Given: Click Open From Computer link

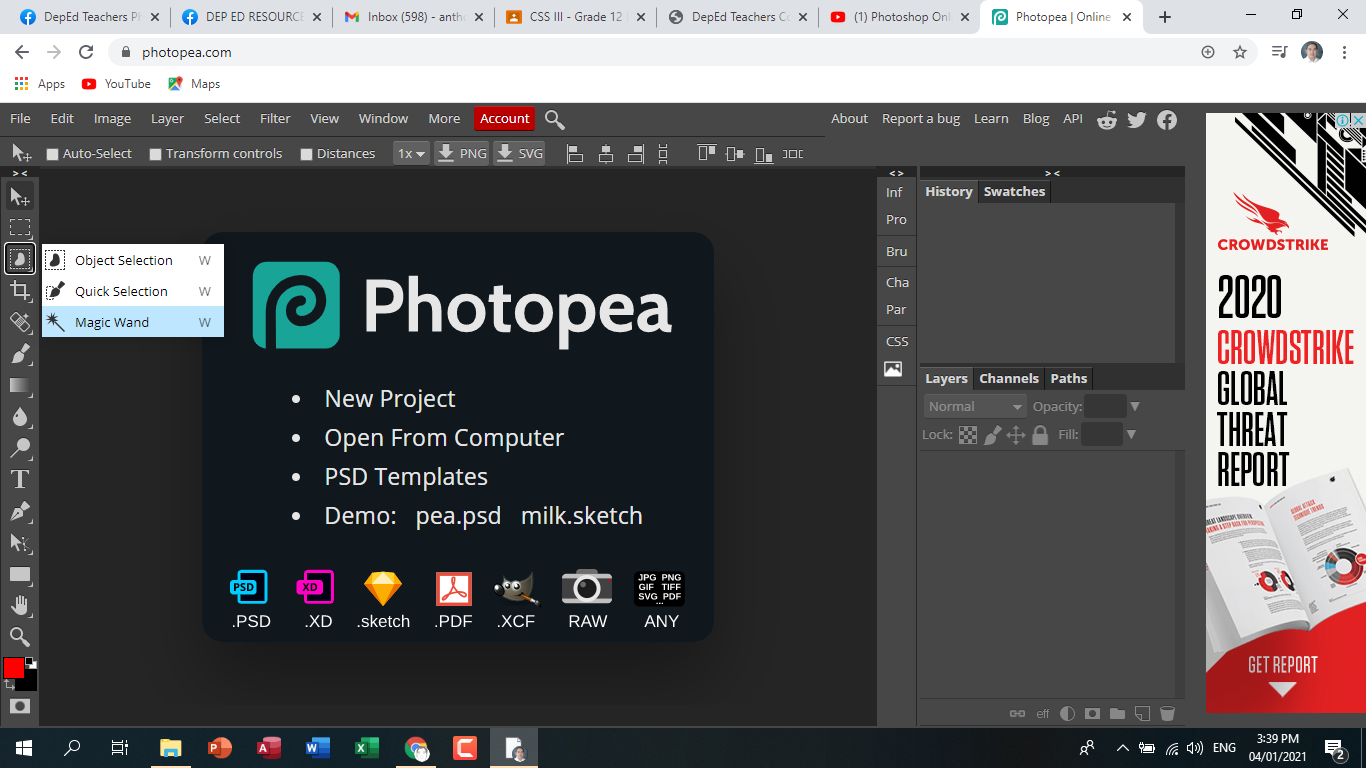Looking at the screenshot, I should click(x=444, y=437).
